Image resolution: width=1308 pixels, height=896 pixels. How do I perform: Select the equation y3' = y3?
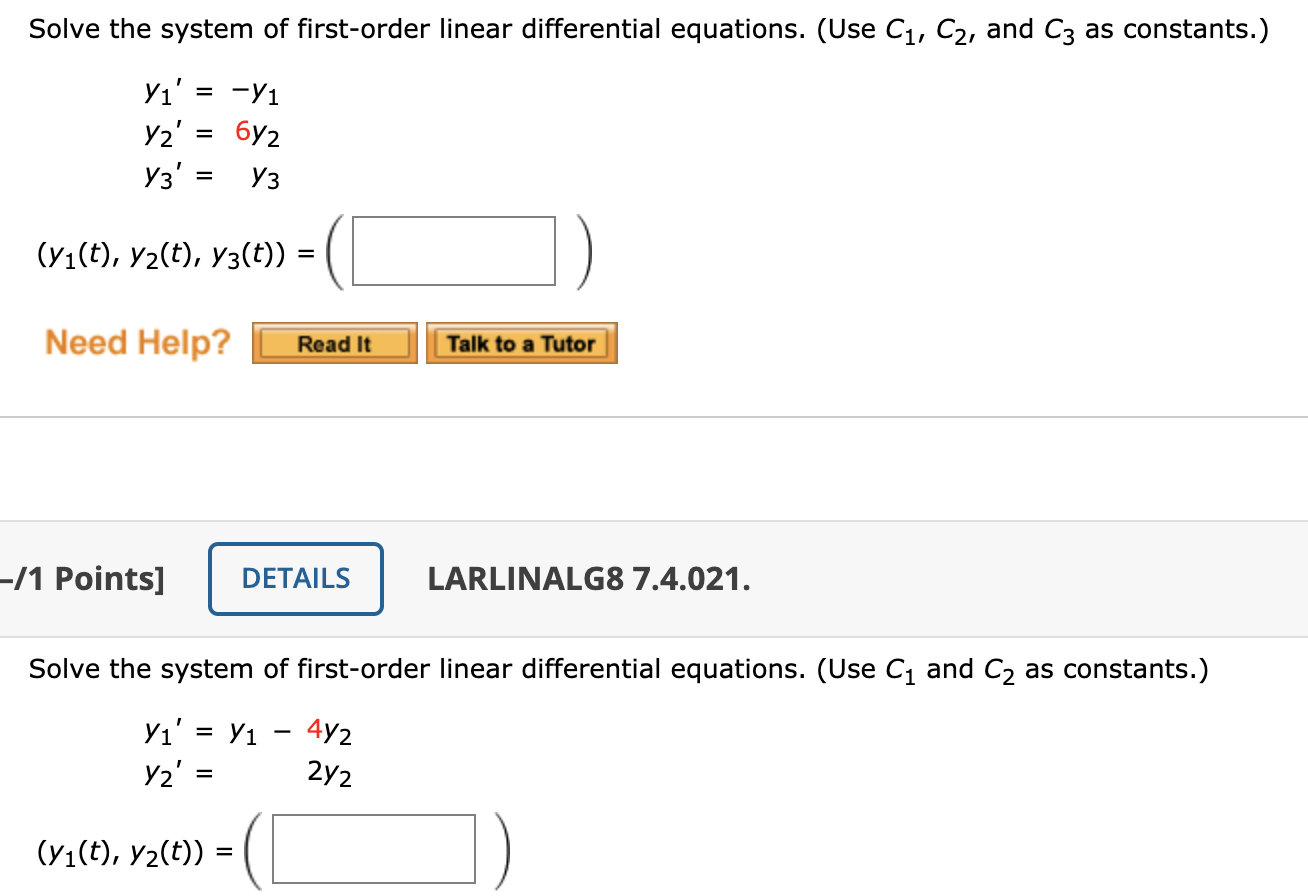coord(212,176)
